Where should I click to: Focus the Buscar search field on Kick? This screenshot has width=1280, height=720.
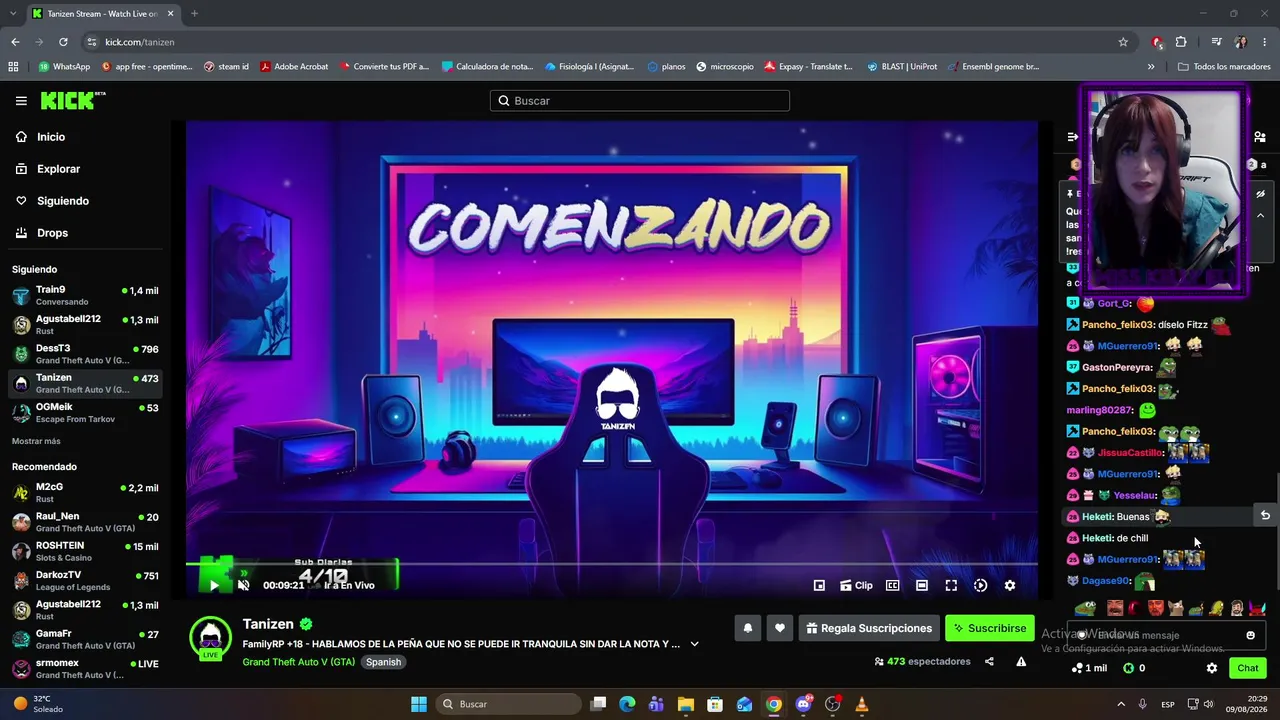pos(640,101)
